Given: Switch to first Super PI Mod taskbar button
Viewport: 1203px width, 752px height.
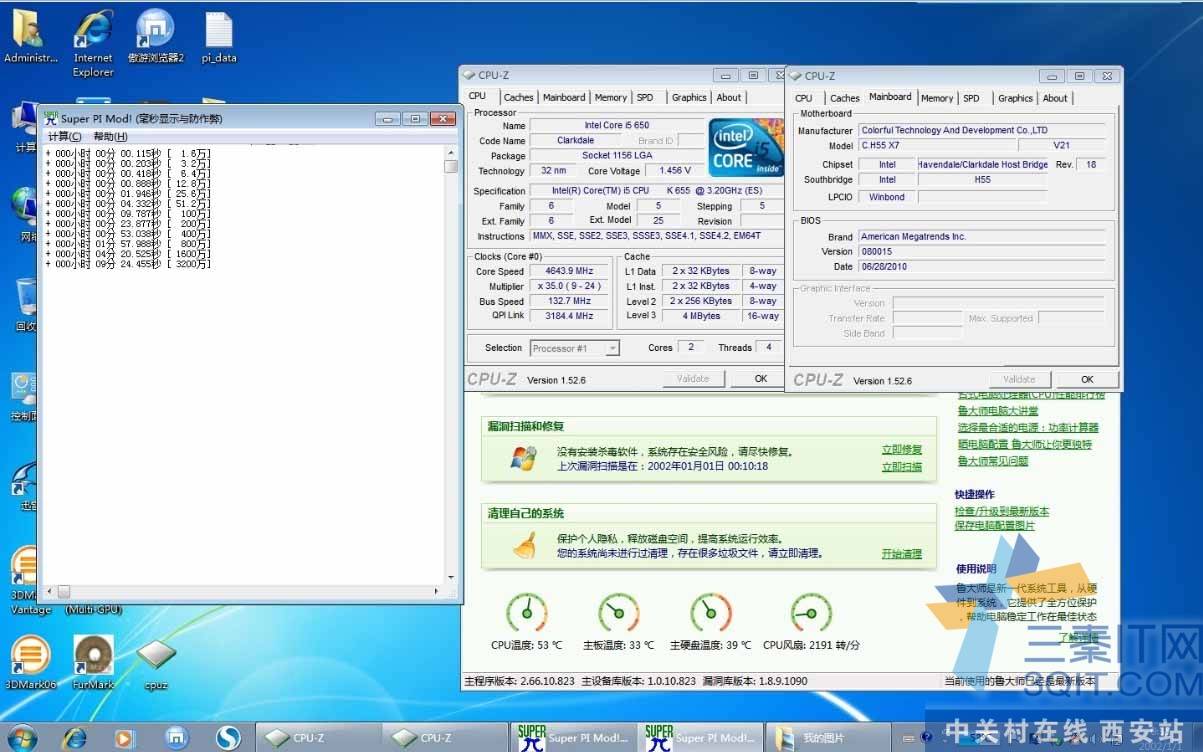Looking at the screenshot, I should [573, 738].
